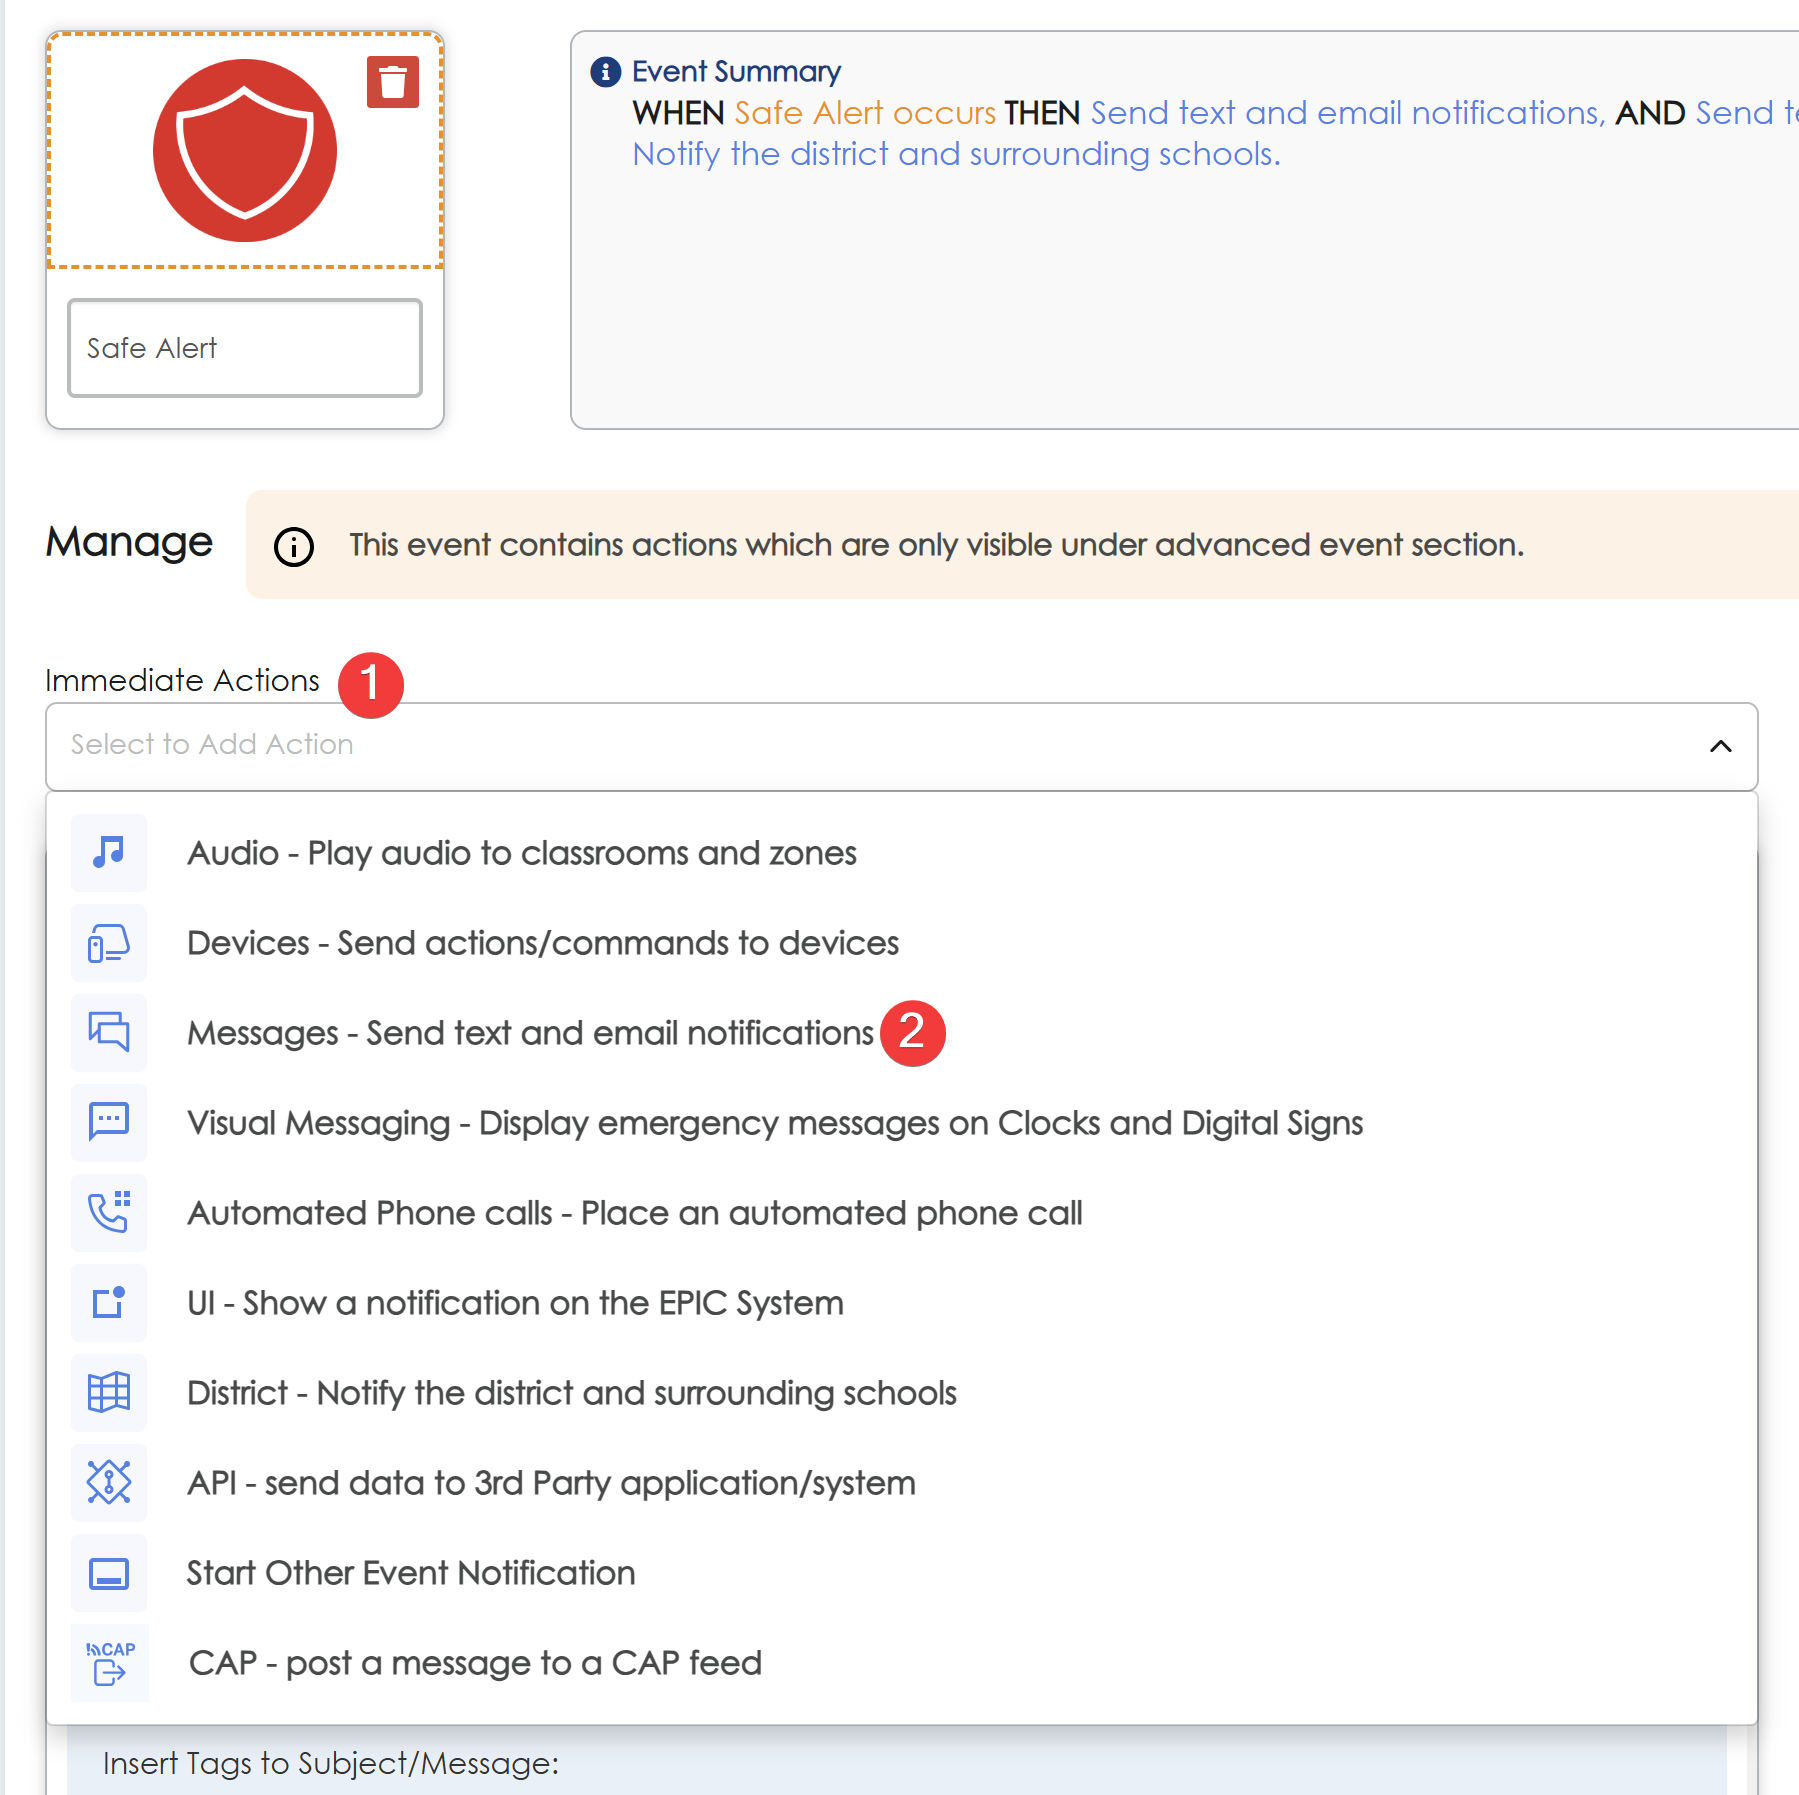Click Send text and email notifications summary link
Image resolution: width=1799 pixels, height=1795 pixels.
click(x=1347, y=113)
